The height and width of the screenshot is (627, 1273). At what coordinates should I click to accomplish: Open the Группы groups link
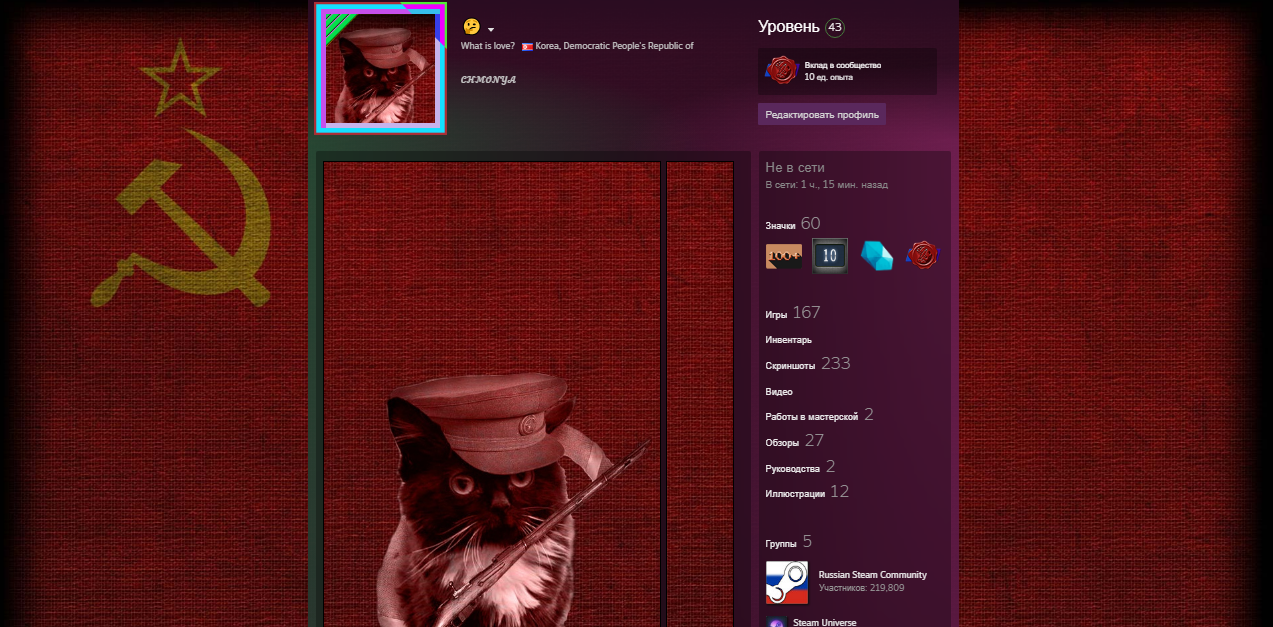point(781,543)
